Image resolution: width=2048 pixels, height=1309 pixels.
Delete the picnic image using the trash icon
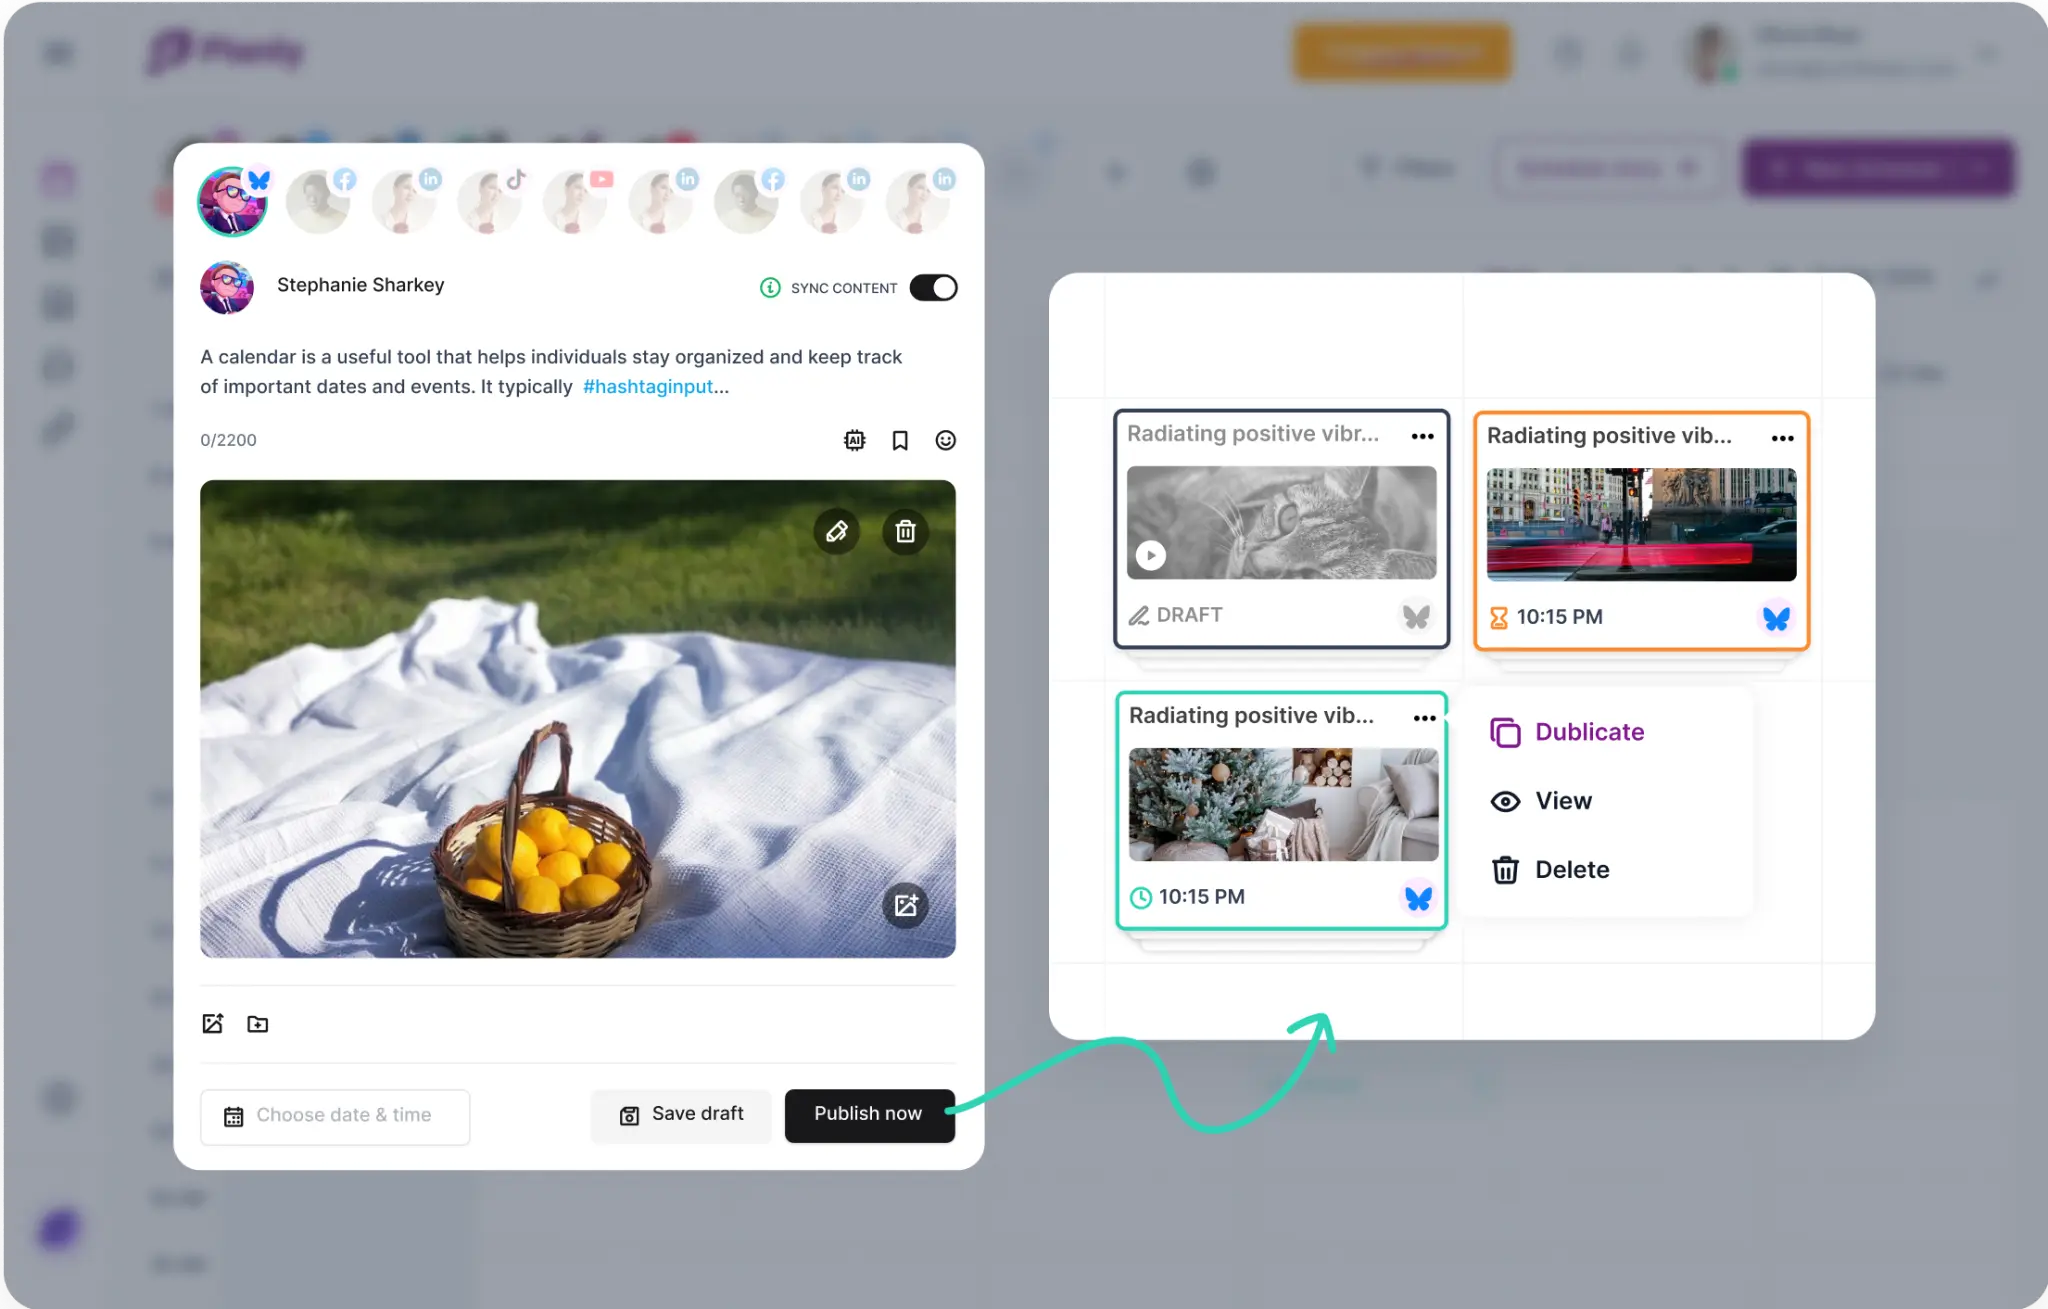point(906,531)
